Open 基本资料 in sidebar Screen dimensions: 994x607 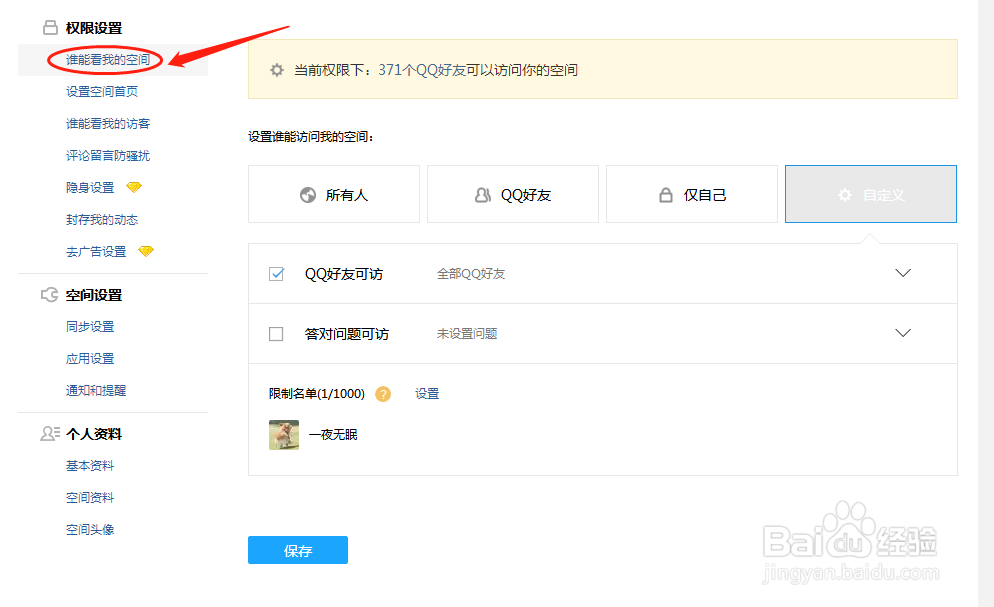[x=90, y=466]
